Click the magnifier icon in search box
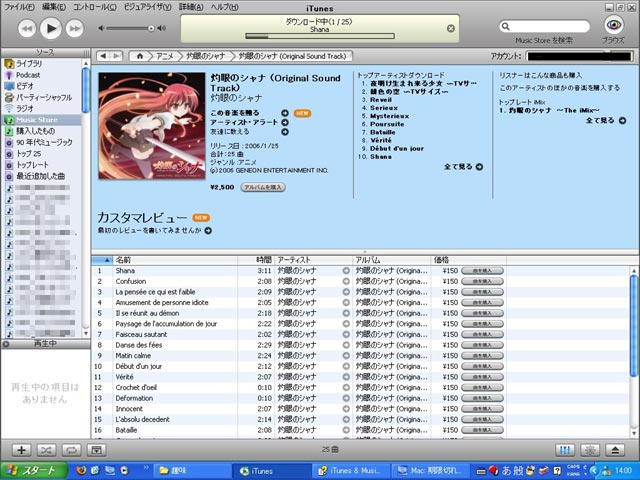Viewport: 640px width, 480px height. (x=505, y=27)
